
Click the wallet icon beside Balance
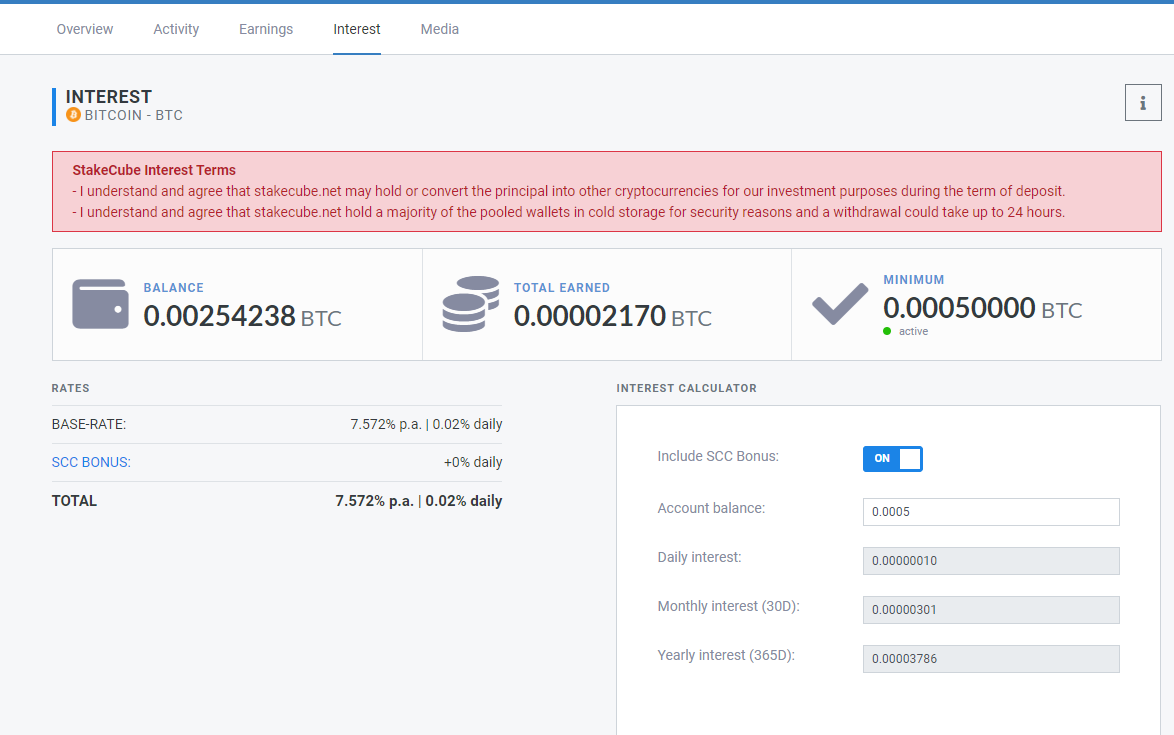pos(100,304)
